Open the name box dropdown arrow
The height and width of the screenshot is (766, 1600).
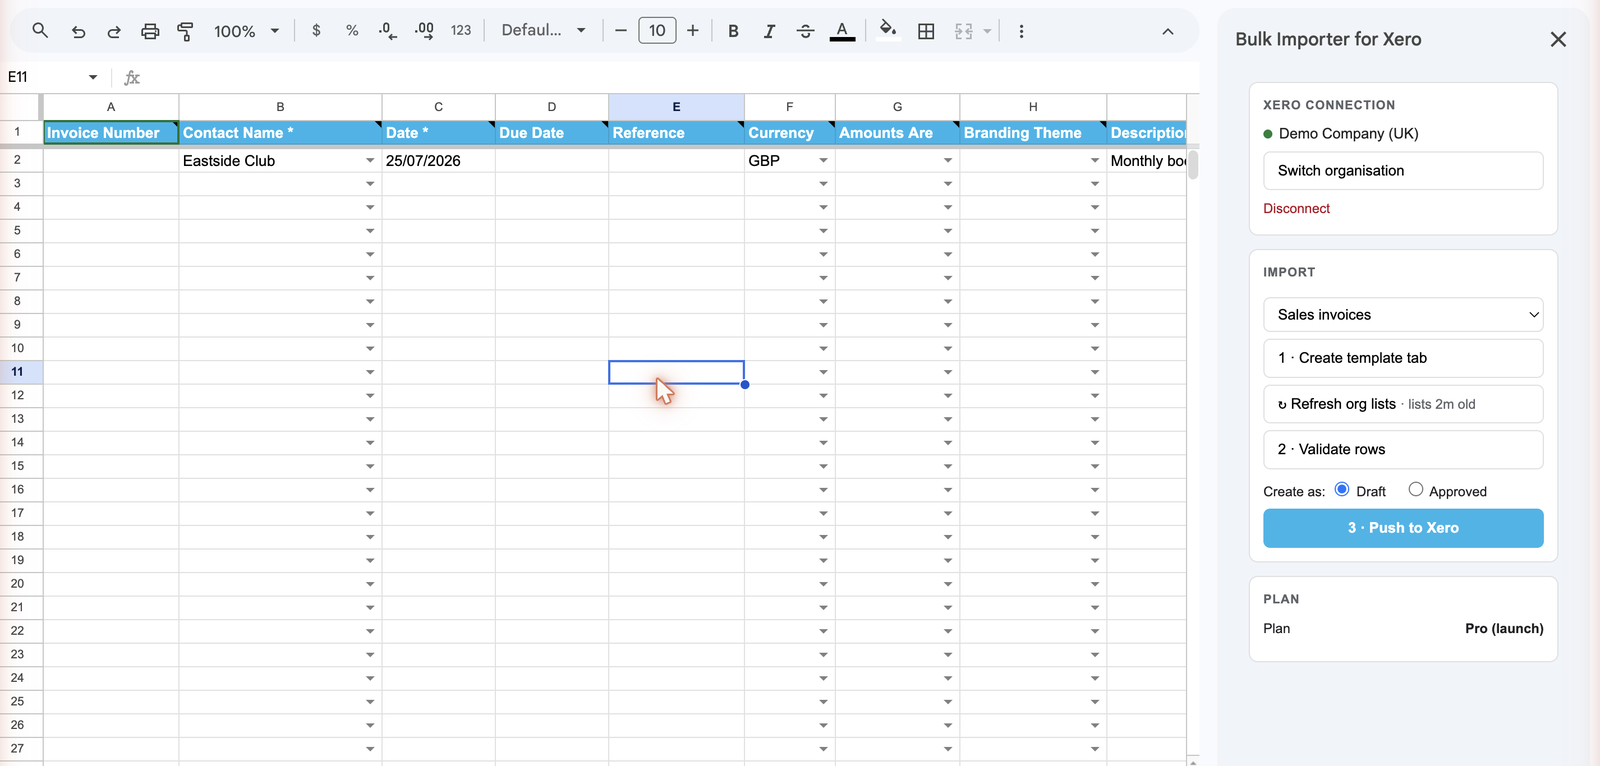[93, 77]
